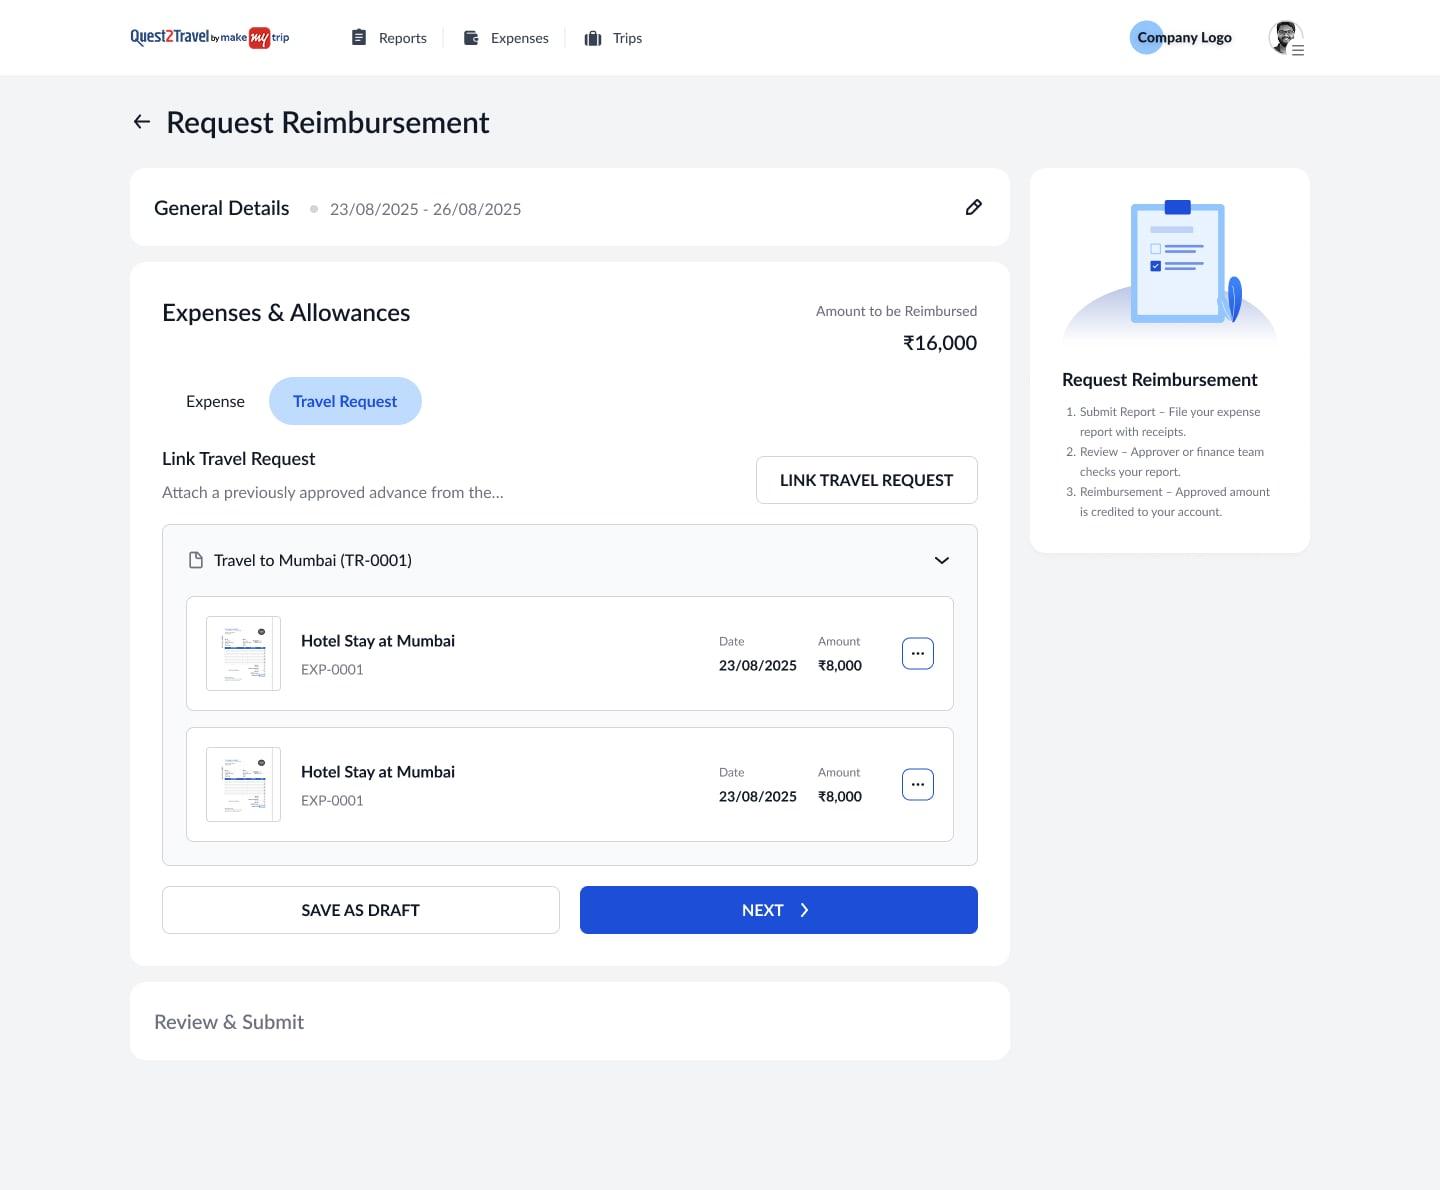The width and height of the screenshot is (1440, 1190).
Task: Collapse the Travel to Mumbai (TR-0001) section
Action: coord(941,560)
